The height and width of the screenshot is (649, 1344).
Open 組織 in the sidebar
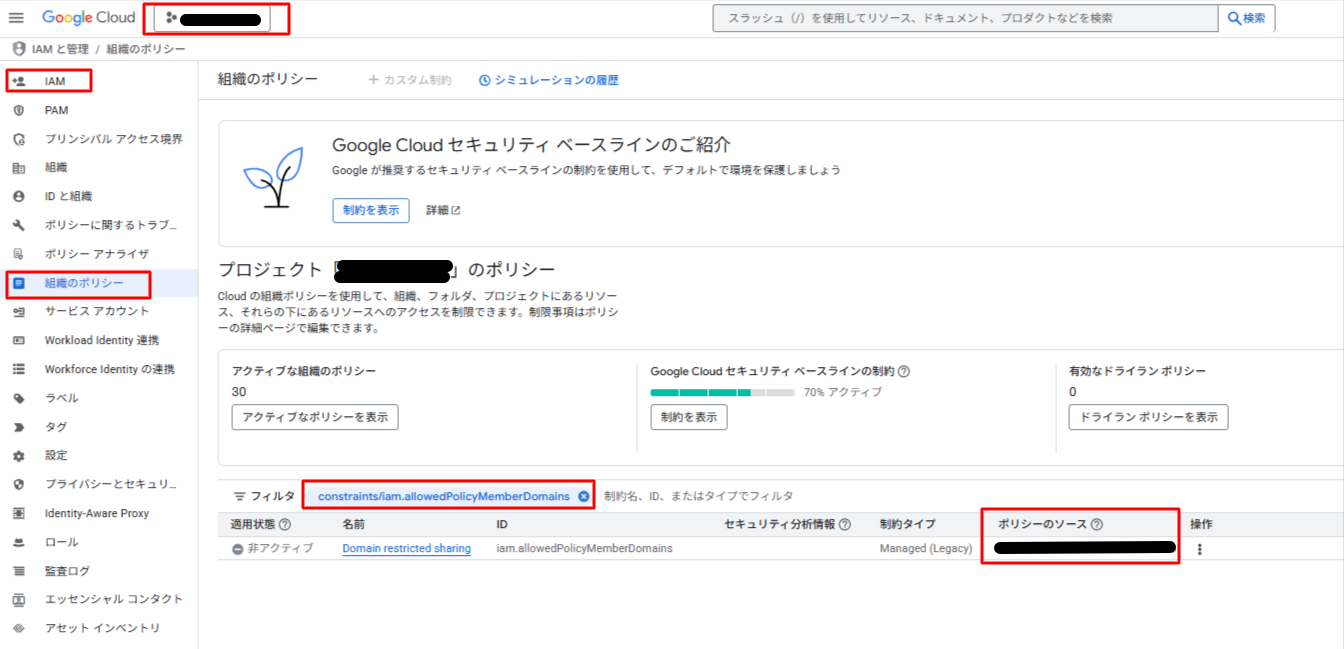click(x=56, y=167)
